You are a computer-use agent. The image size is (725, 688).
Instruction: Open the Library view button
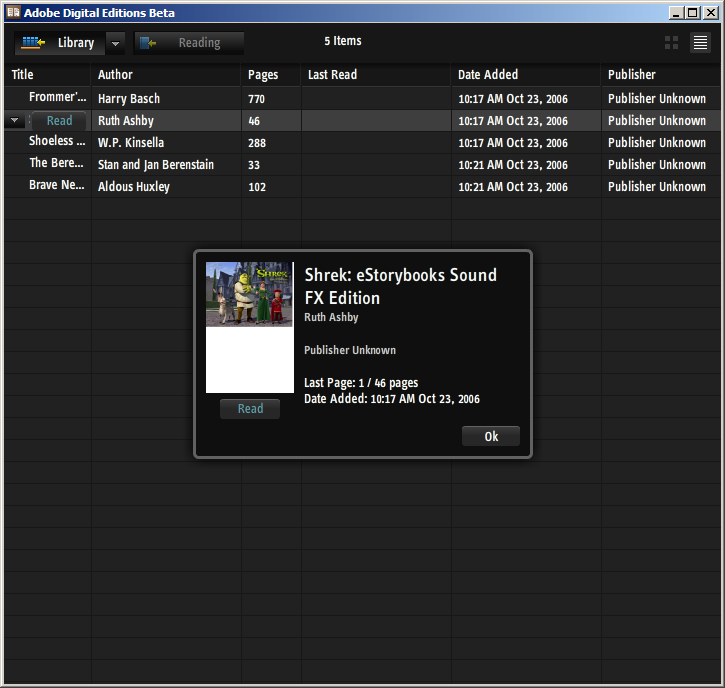coord(60,43)
